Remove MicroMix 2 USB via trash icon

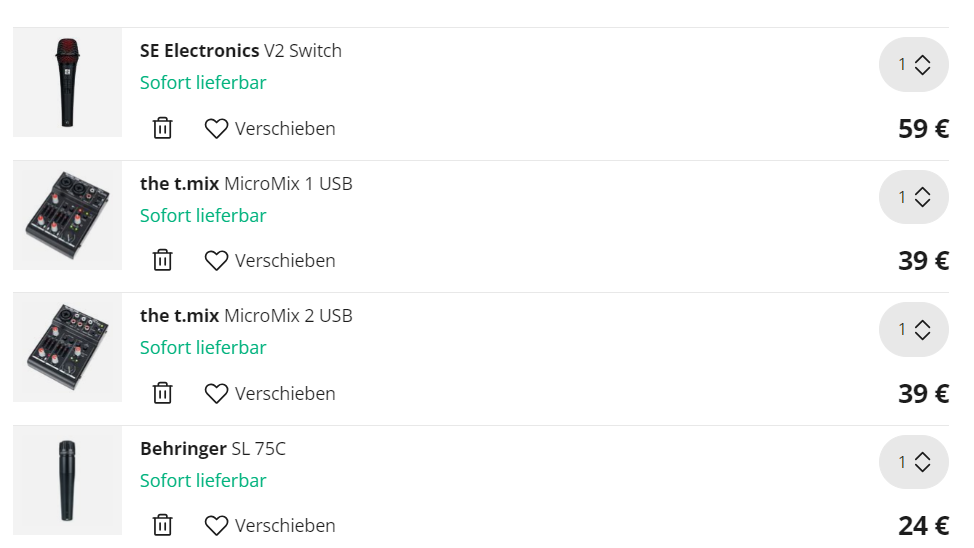[163, 393]
